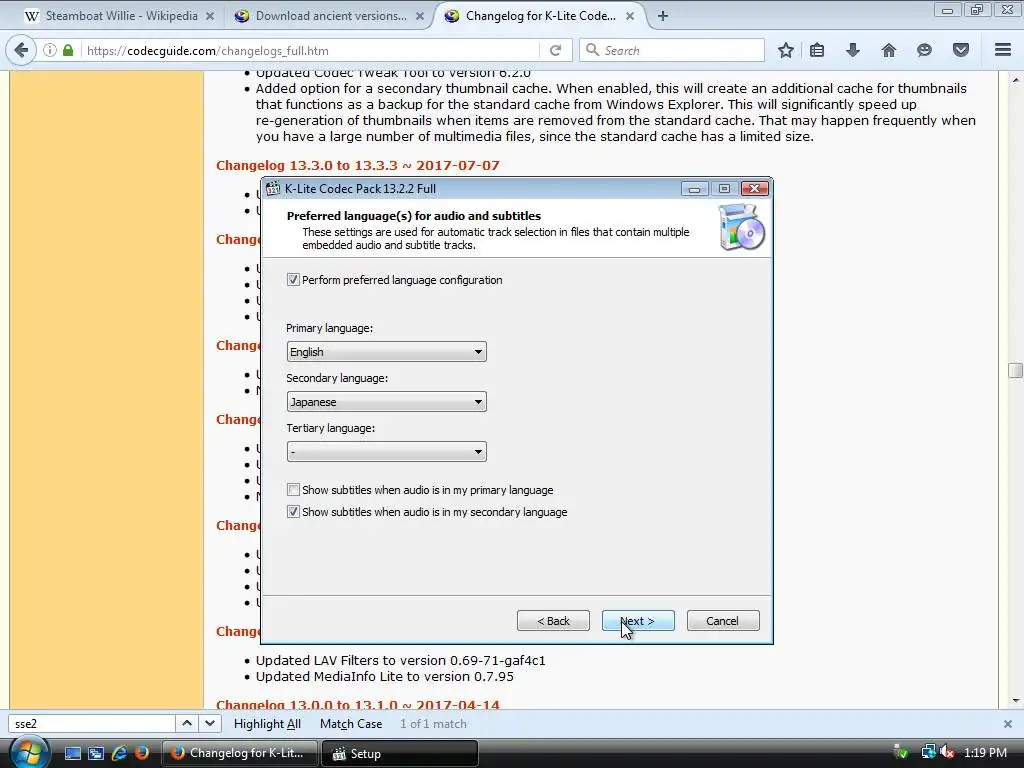This screenshot has height=768, width=1024.
Task: Click the page vertical scrollbar thumb
Action: pos(1015,370)
